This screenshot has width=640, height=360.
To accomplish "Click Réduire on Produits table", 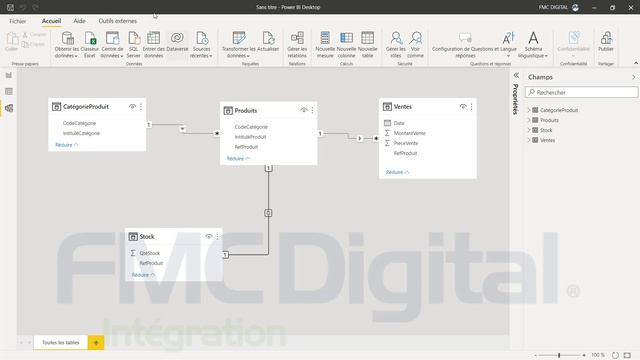I will click(x=238, y=158).
